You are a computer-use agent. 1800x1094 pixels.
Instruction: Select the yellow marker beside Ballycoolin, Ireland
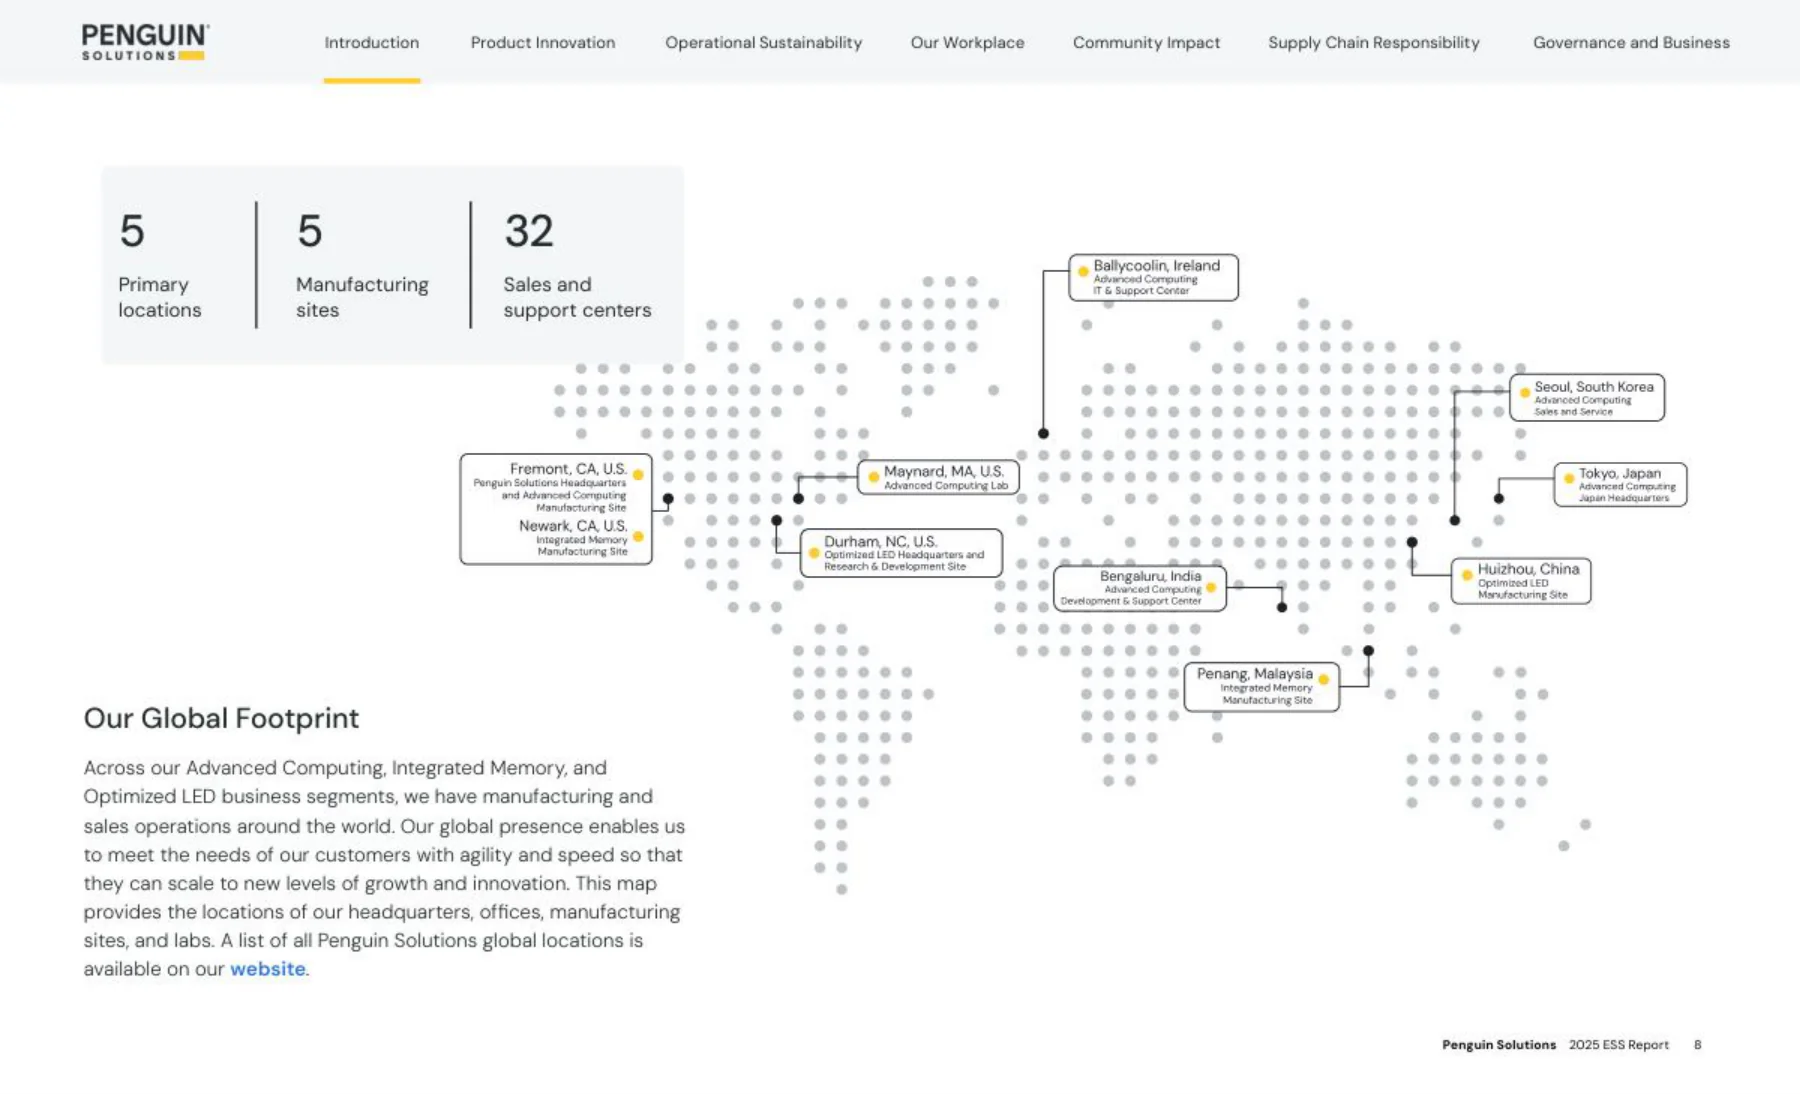click(x=1083, y=271)
